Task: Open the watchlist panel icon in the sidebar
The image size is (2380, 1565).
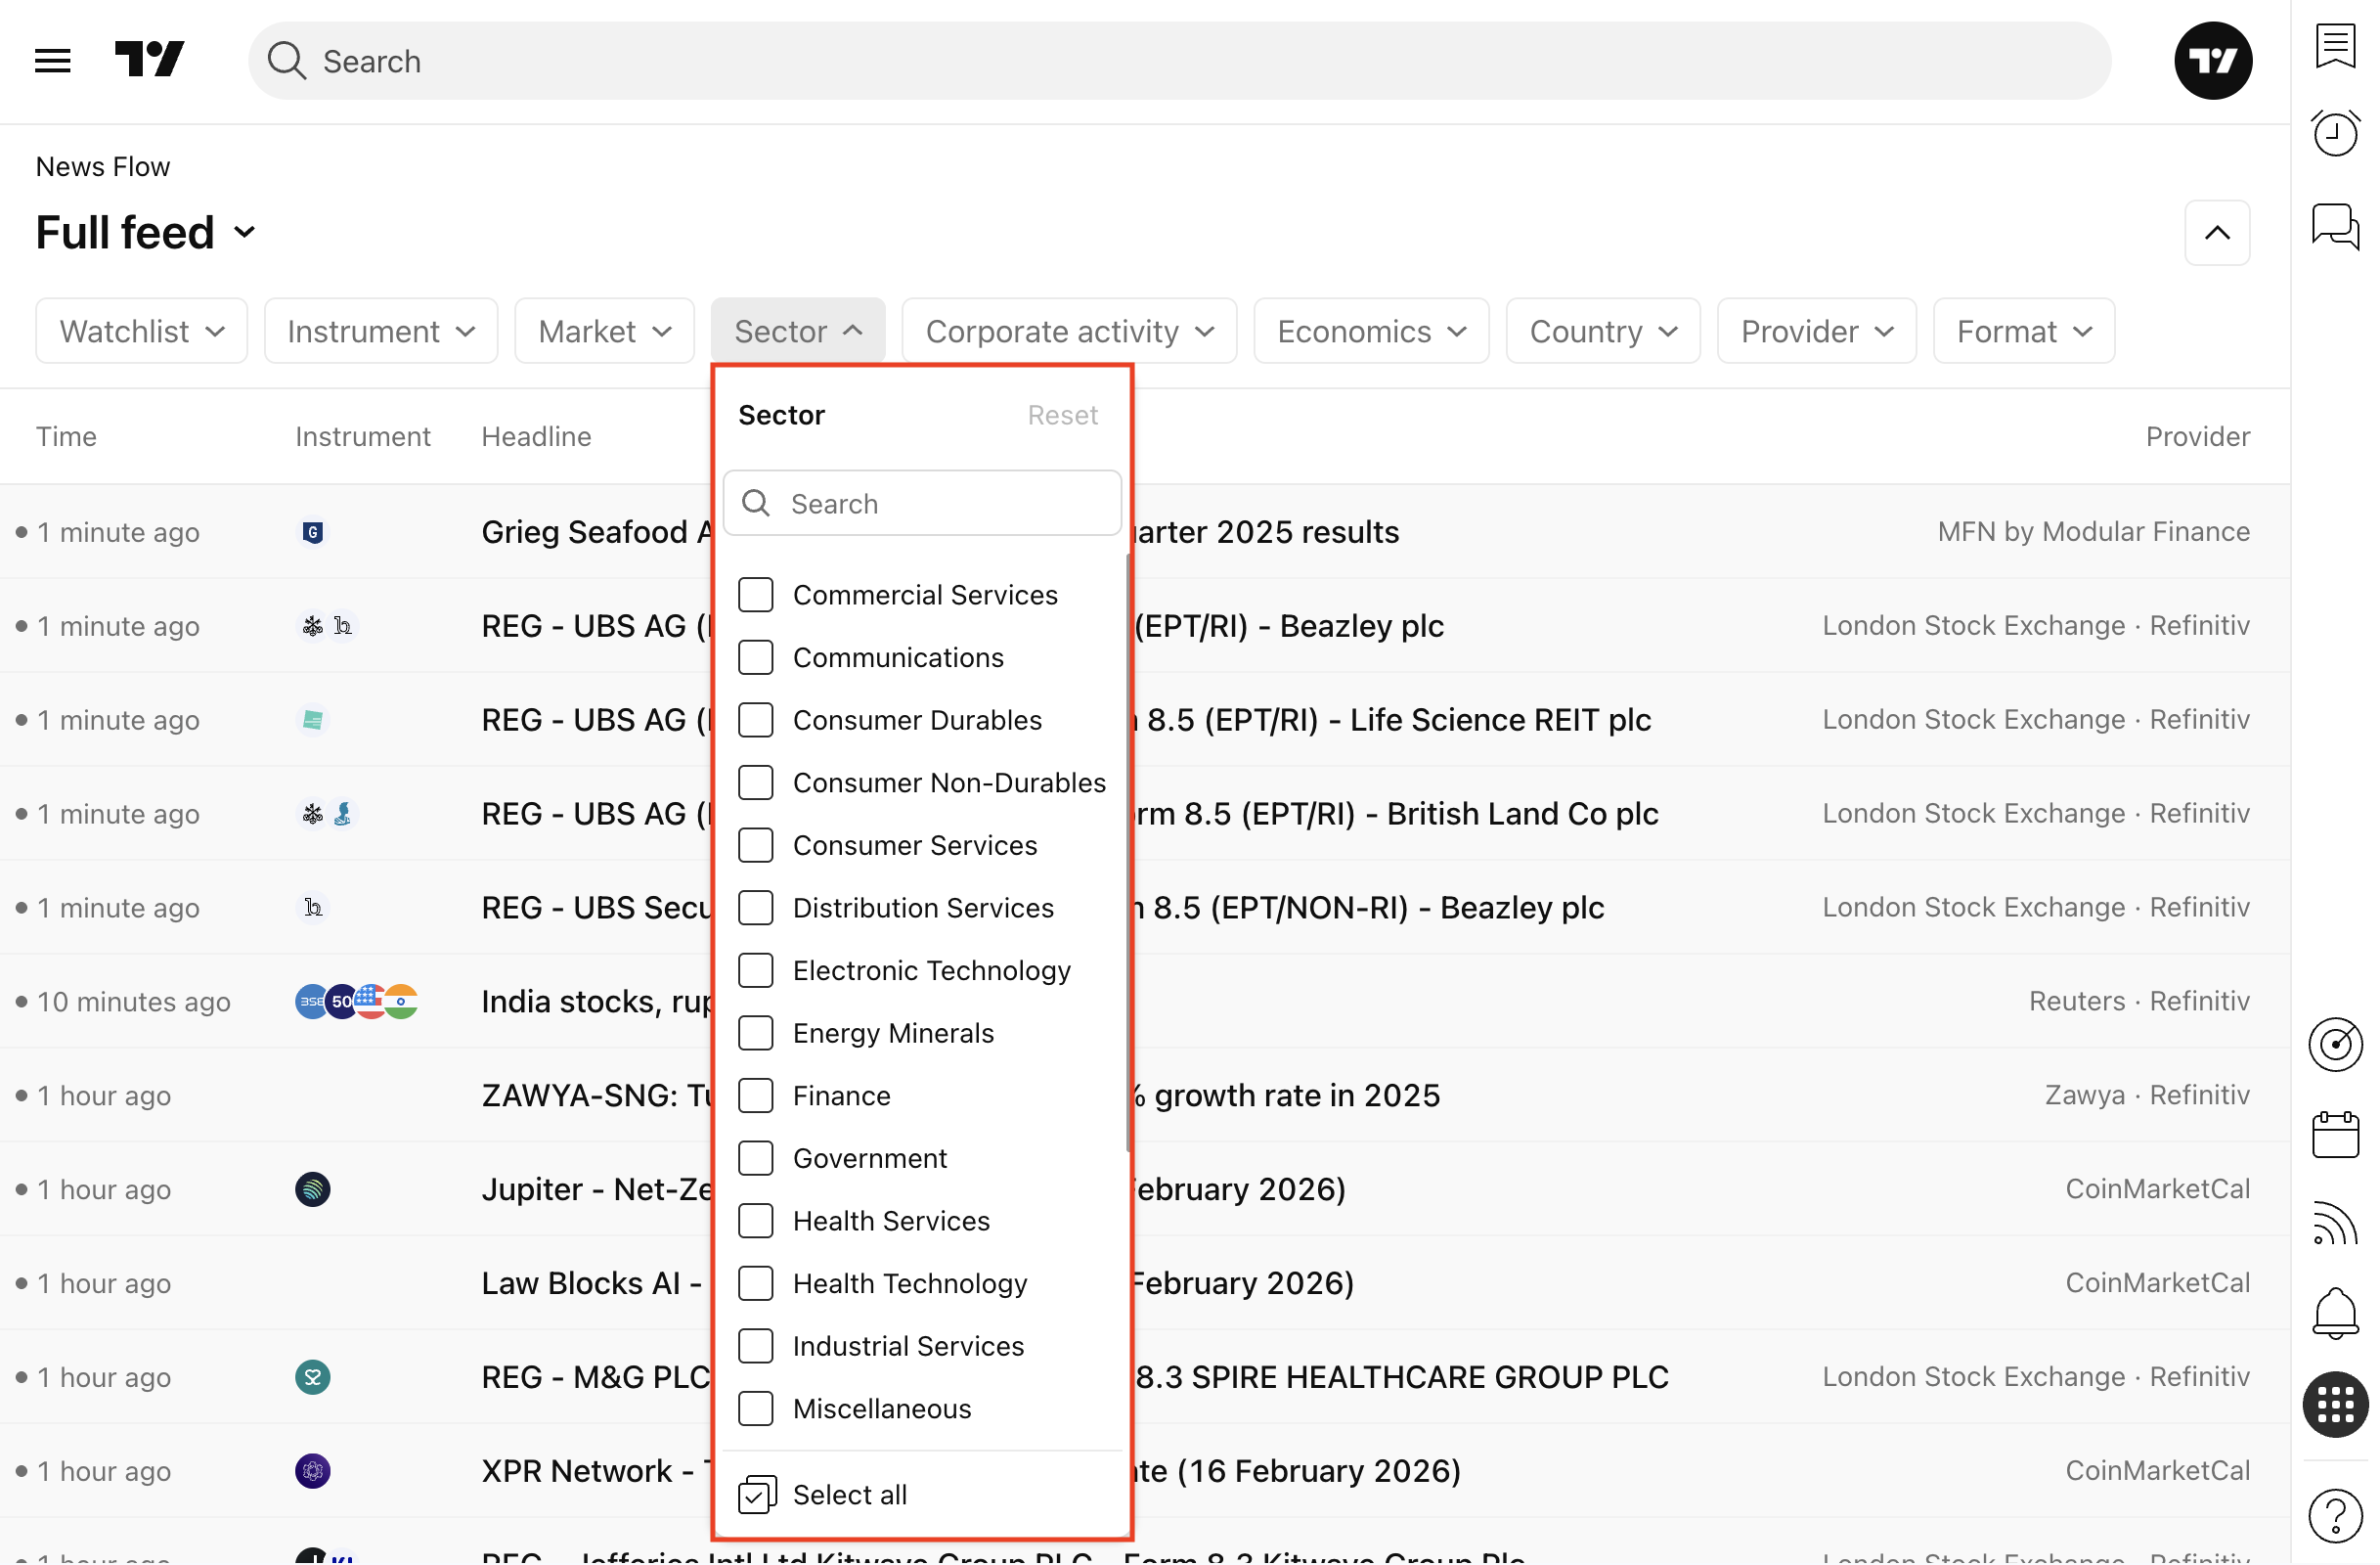Action: [2335, 47]
